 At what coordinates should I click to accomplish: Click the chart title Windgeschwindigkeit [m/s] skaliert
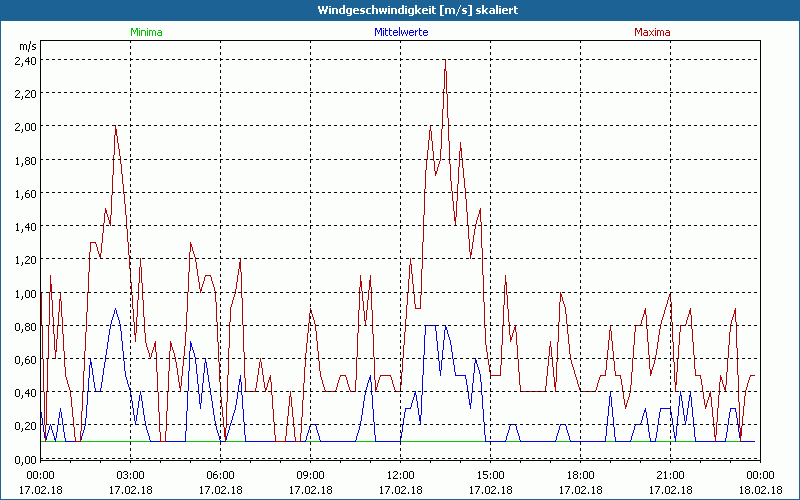pyautogui.click(x=400, y=10)
